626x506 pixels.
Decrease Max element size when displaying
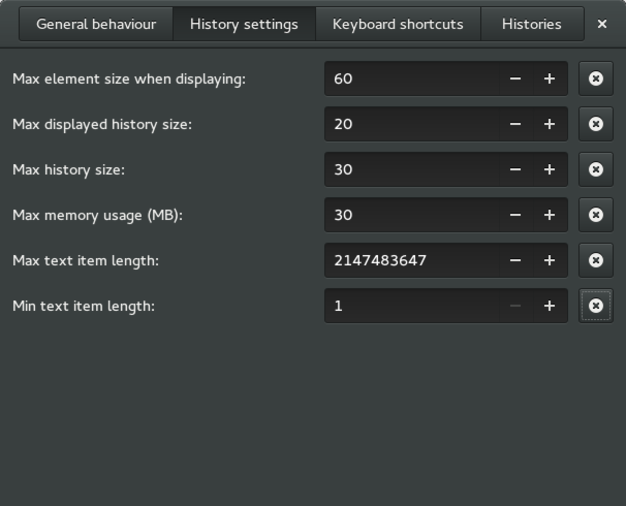(x=515, y=79)
